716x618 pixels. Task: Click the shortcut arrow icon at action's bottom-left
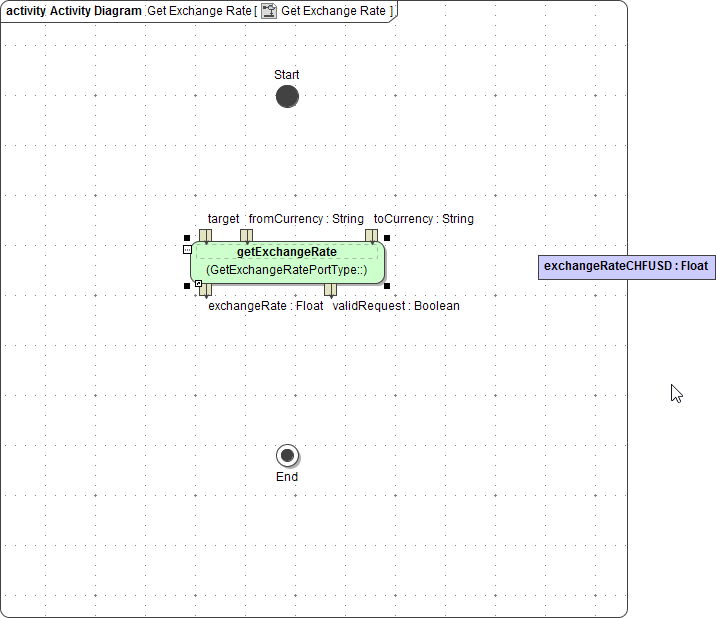tap(198, 284)
